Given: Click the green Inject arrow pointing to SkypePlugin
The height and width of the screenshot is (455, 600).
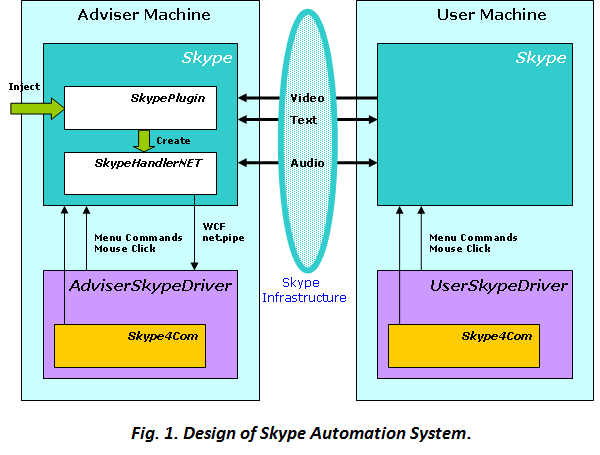Looking at the screenshot, I should (x=38, y=109).
